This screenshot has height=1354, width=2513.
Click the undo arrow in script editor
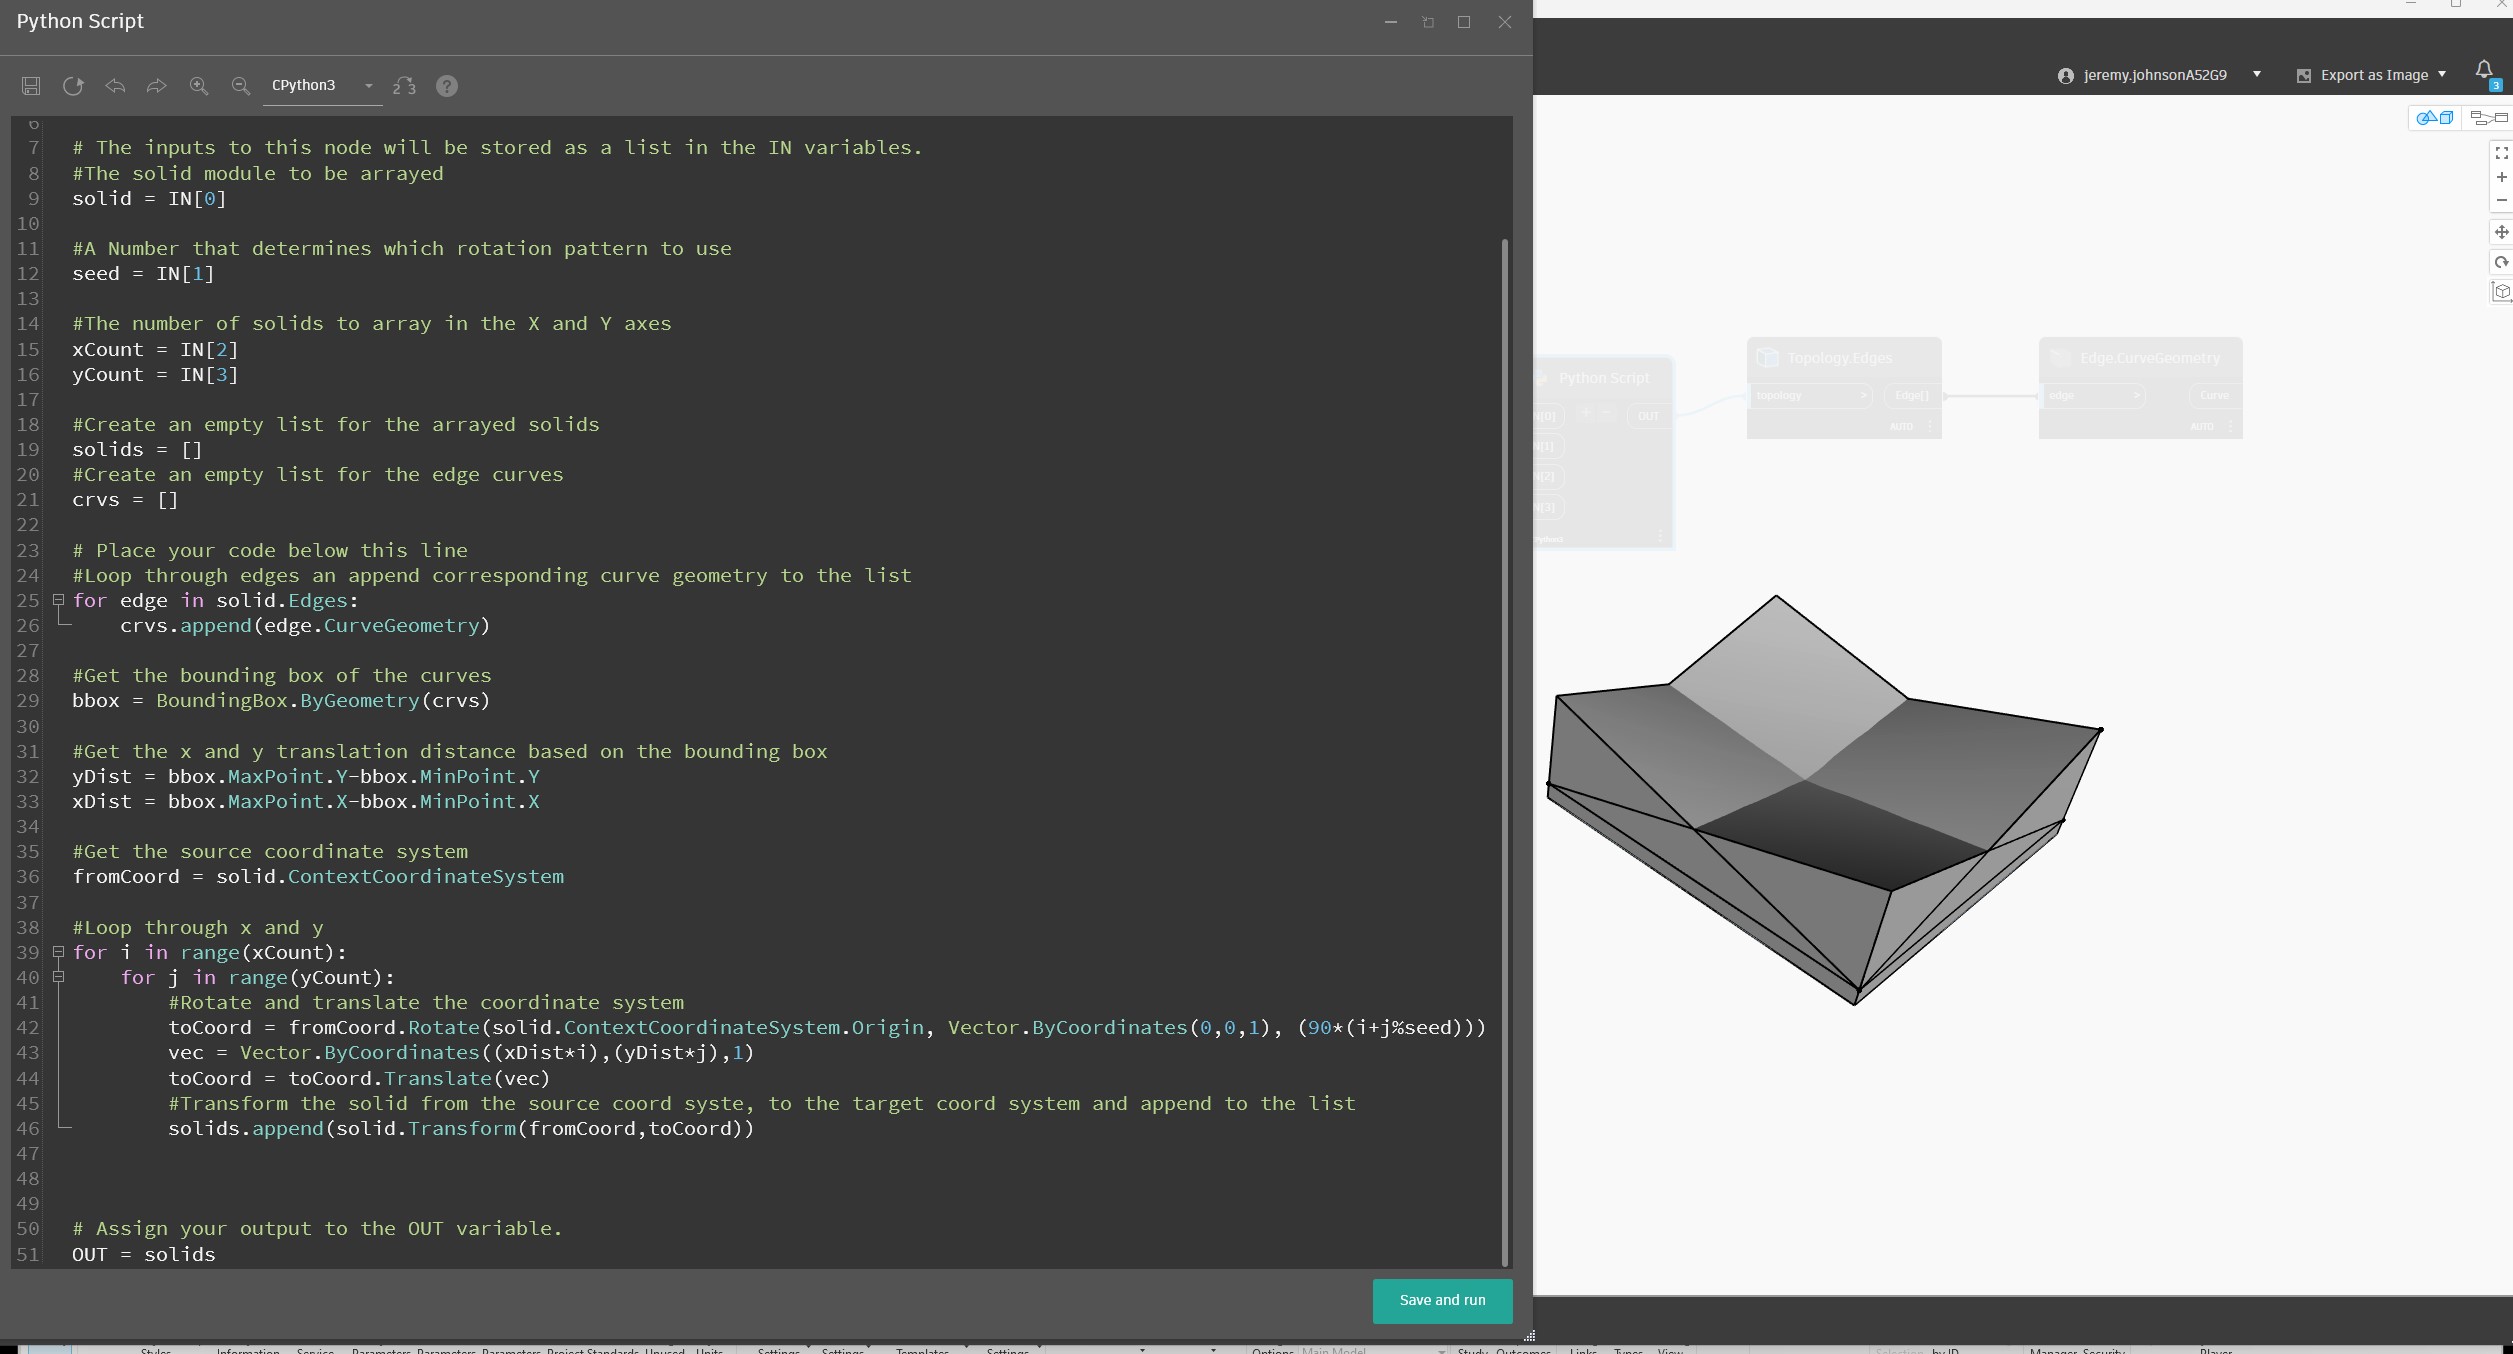[x=115, y=86]
